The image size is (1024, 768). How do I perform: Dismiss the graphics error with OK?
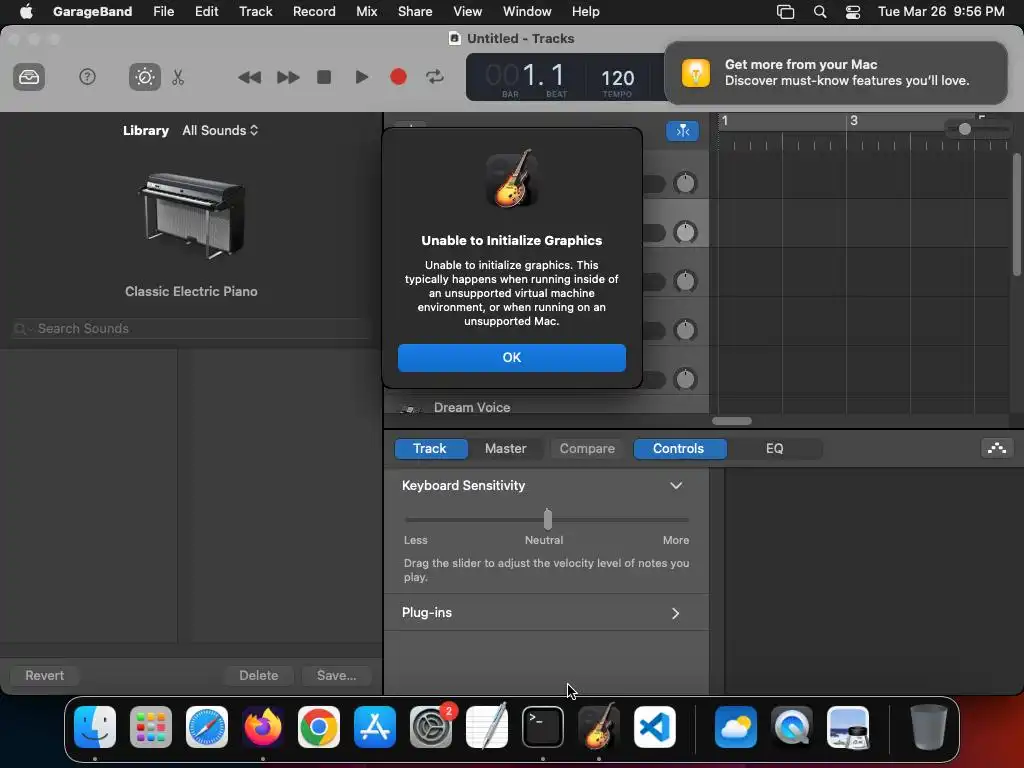click(x=511, y=357)
